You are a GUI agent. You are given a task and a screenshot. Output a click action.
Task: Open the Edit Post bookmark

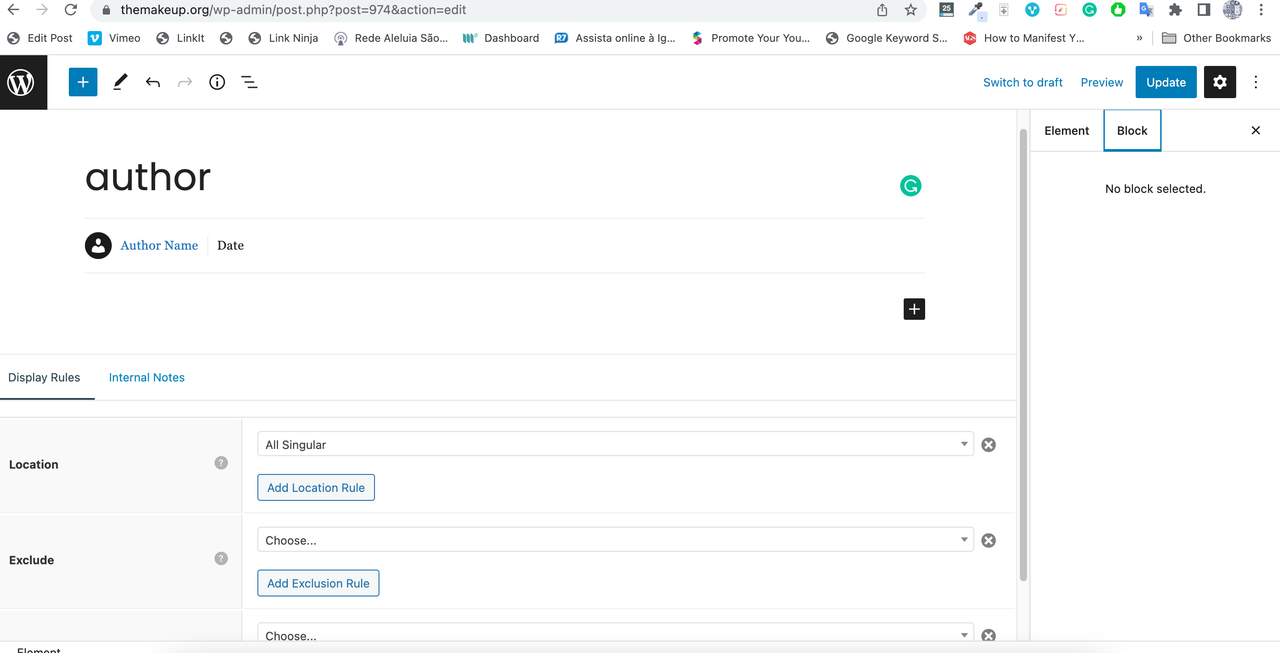point(40,38)
